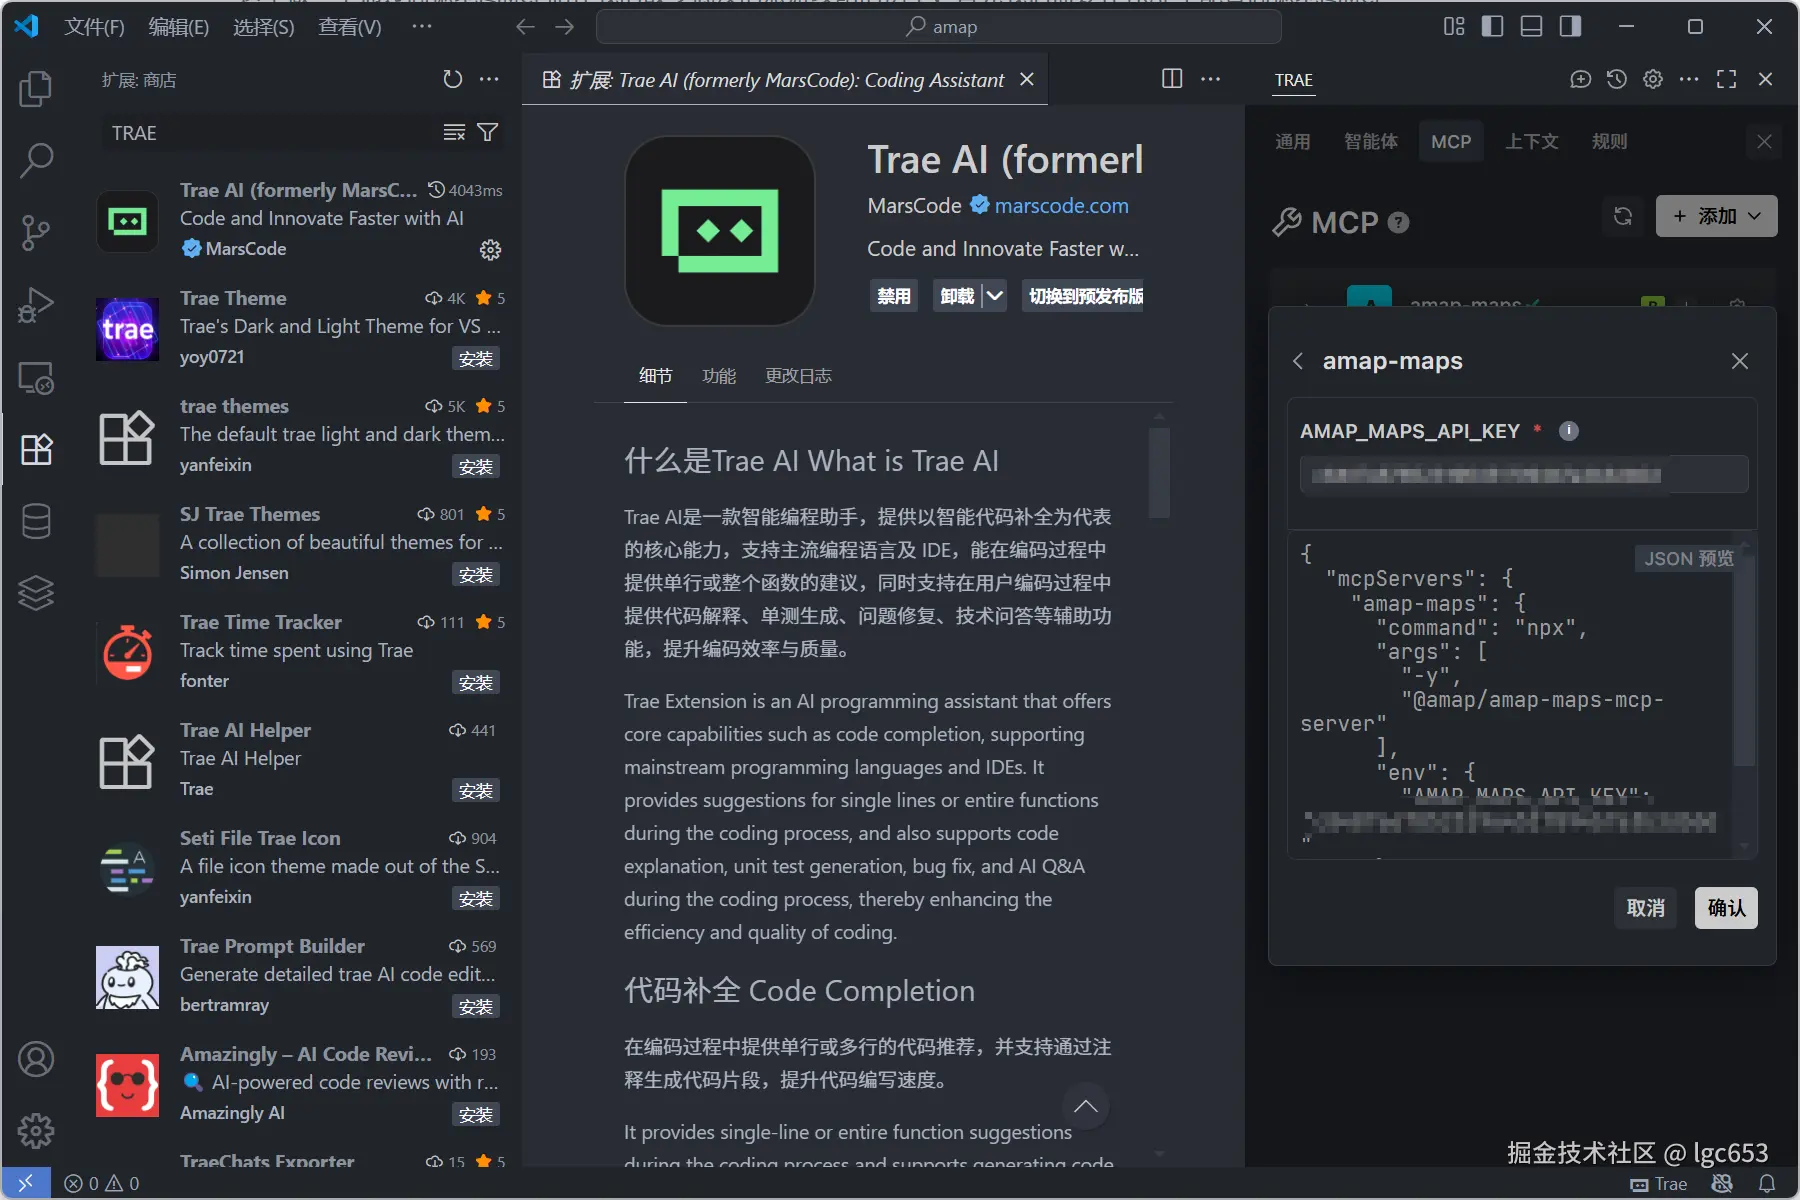Screen dimensions: 1800x1200
Task: Open the 添加 dropdown for MCP servers
Action: (1716, 216)
